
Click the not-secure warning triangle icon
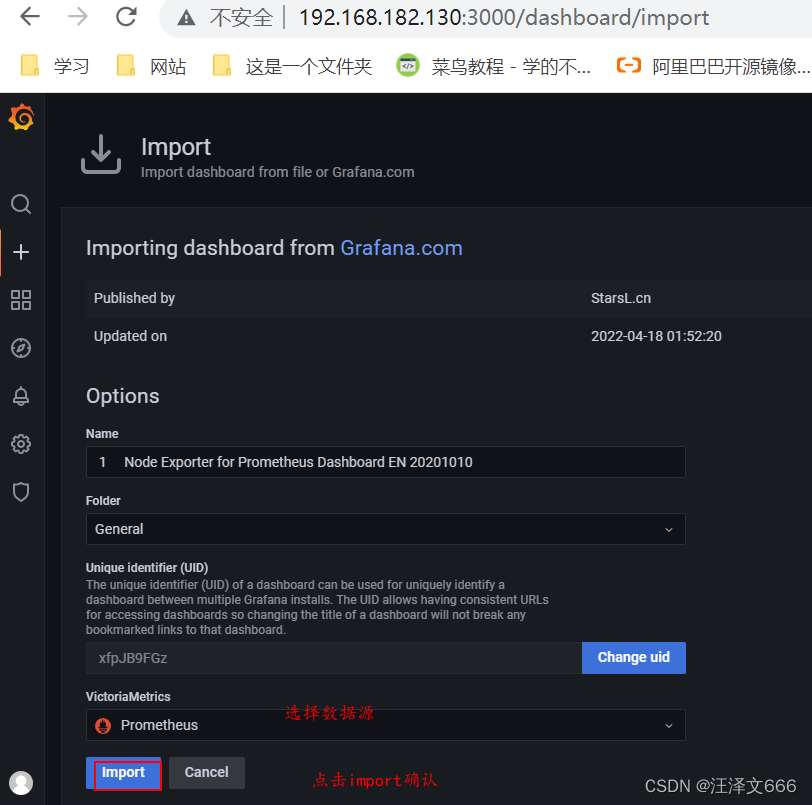point(186,19)
